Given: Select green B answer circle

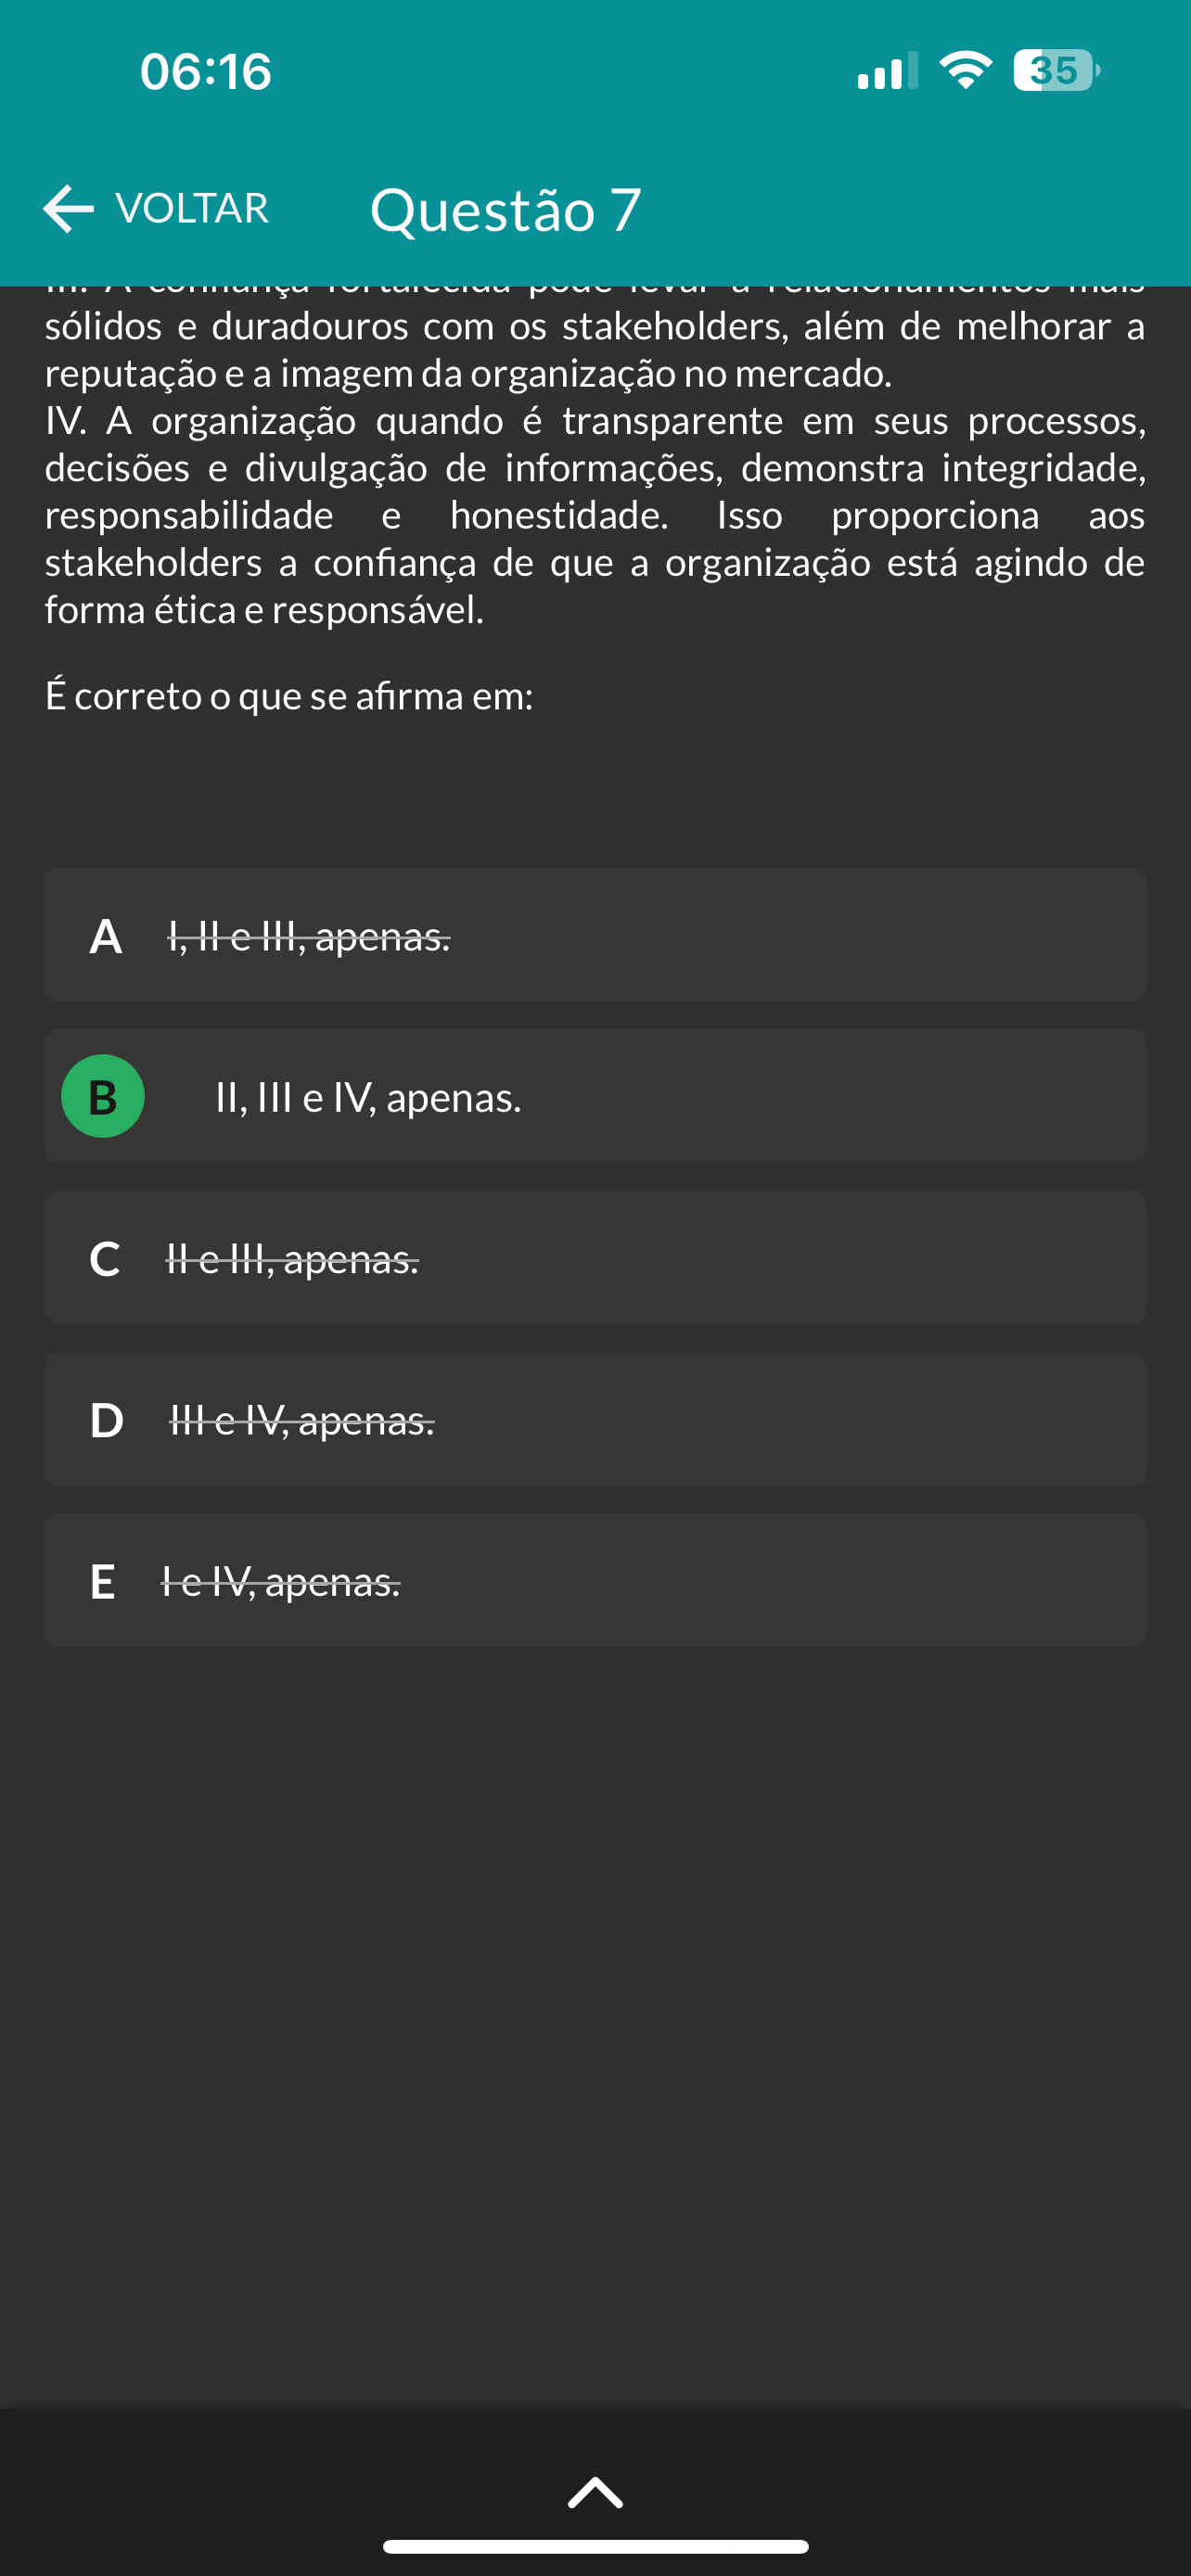Looking at the screenshot, I should (x=103, y=1096).
